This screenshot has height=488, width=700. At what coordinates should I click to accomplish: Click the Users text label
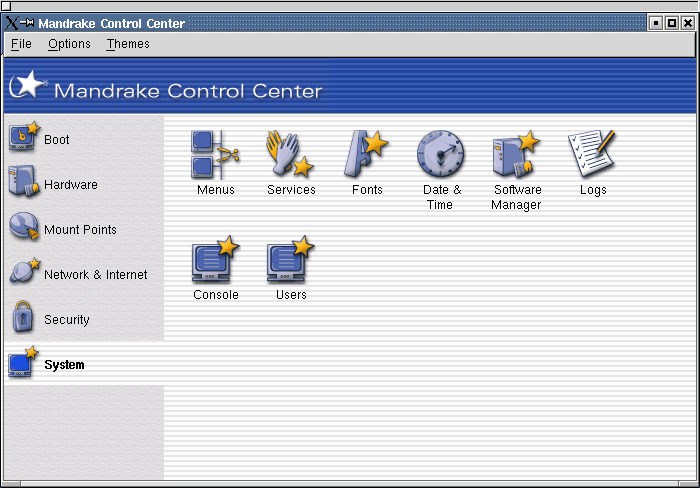click(291, 295)
